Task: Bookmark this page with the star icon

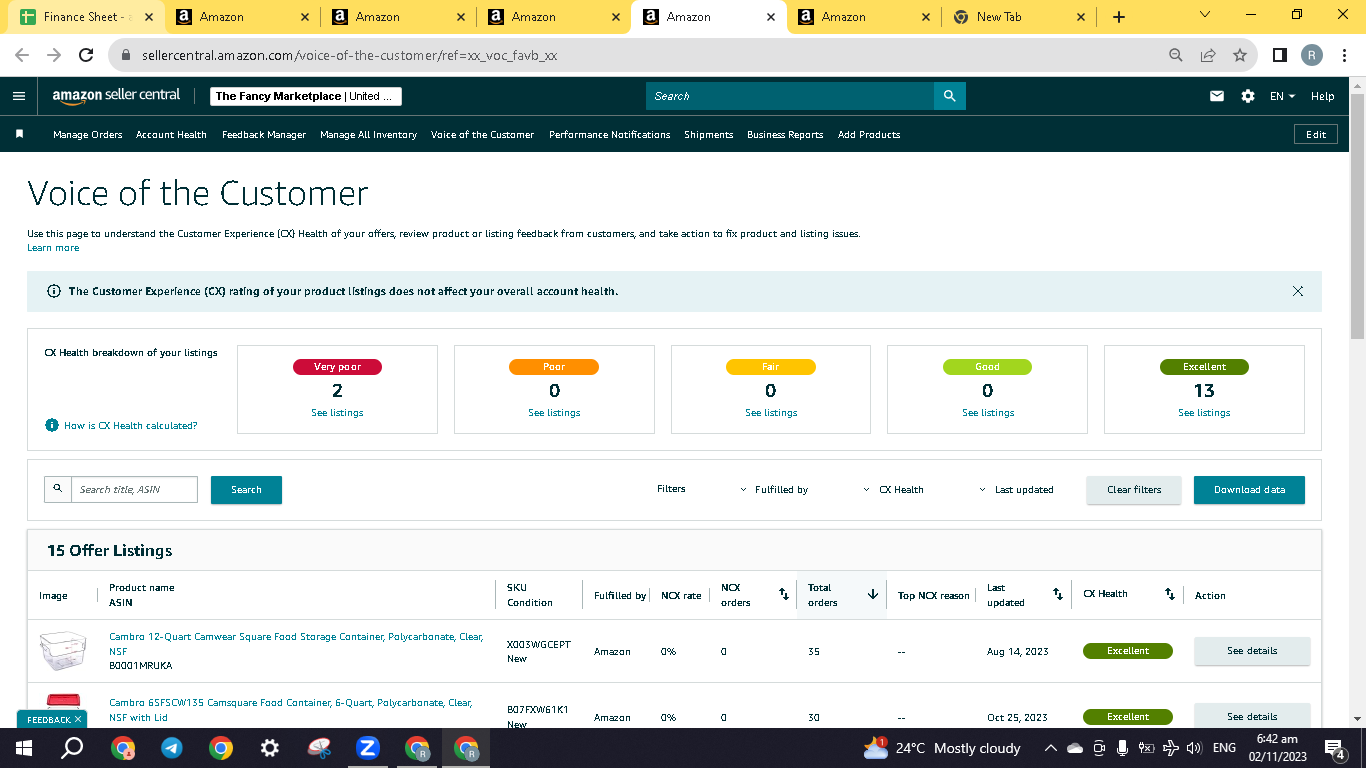Action: 1240,55
